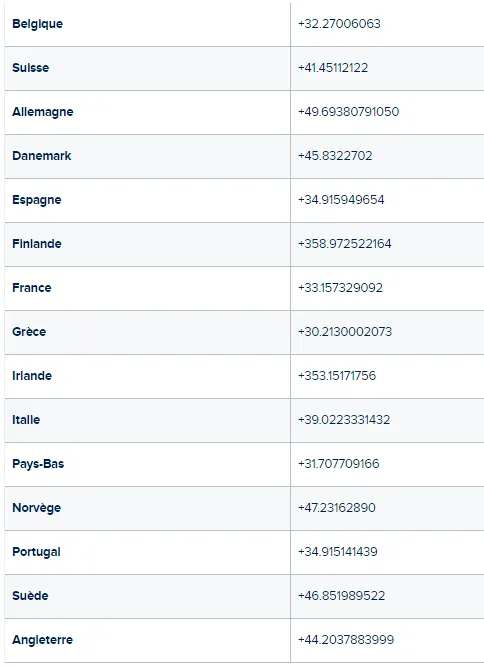Screen dimensions: 484x669
Task: Click the Allemagne row label
Action: [x=43, y=112]
